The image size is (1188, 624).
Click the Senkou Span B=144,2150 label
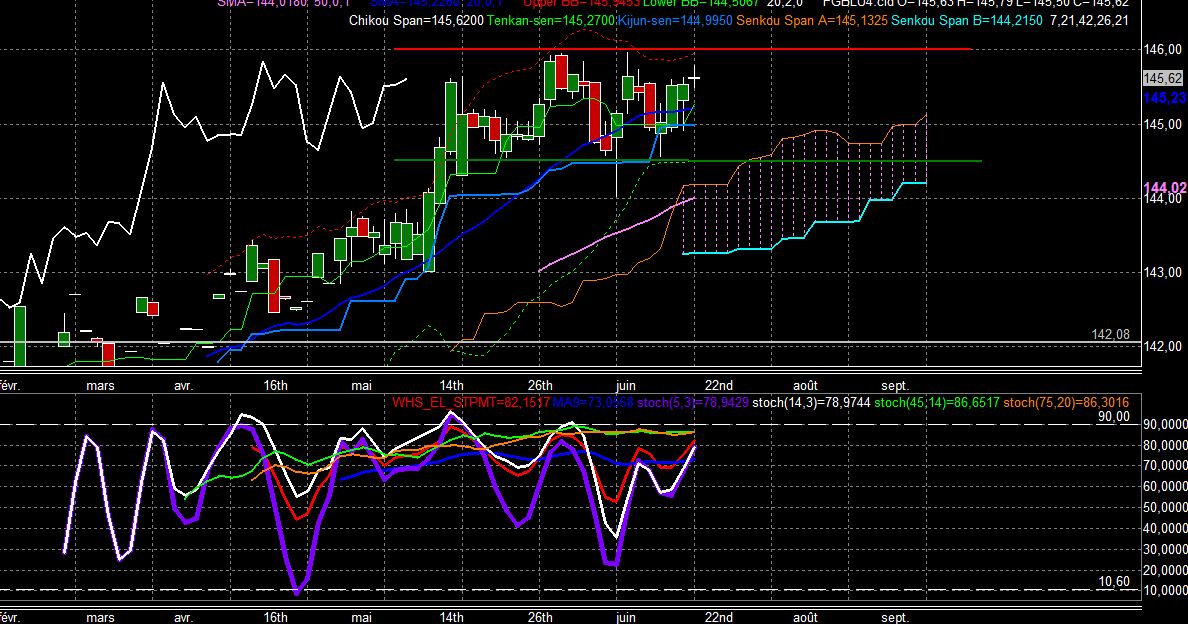coord(967,21)
